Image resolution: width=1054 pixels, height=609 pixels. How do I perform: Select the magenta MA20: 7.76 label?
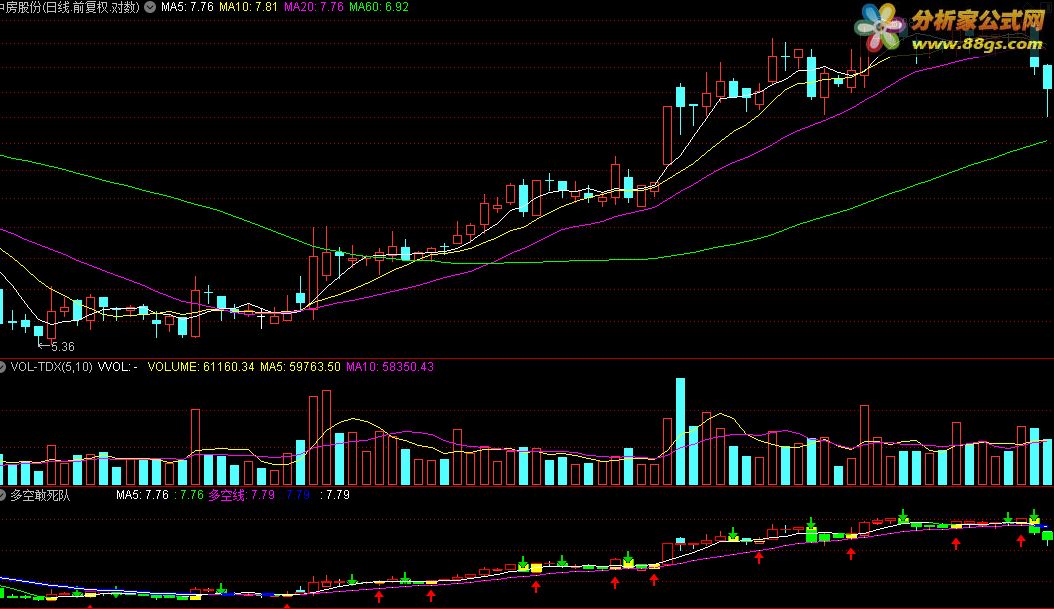tap(313, 7)
